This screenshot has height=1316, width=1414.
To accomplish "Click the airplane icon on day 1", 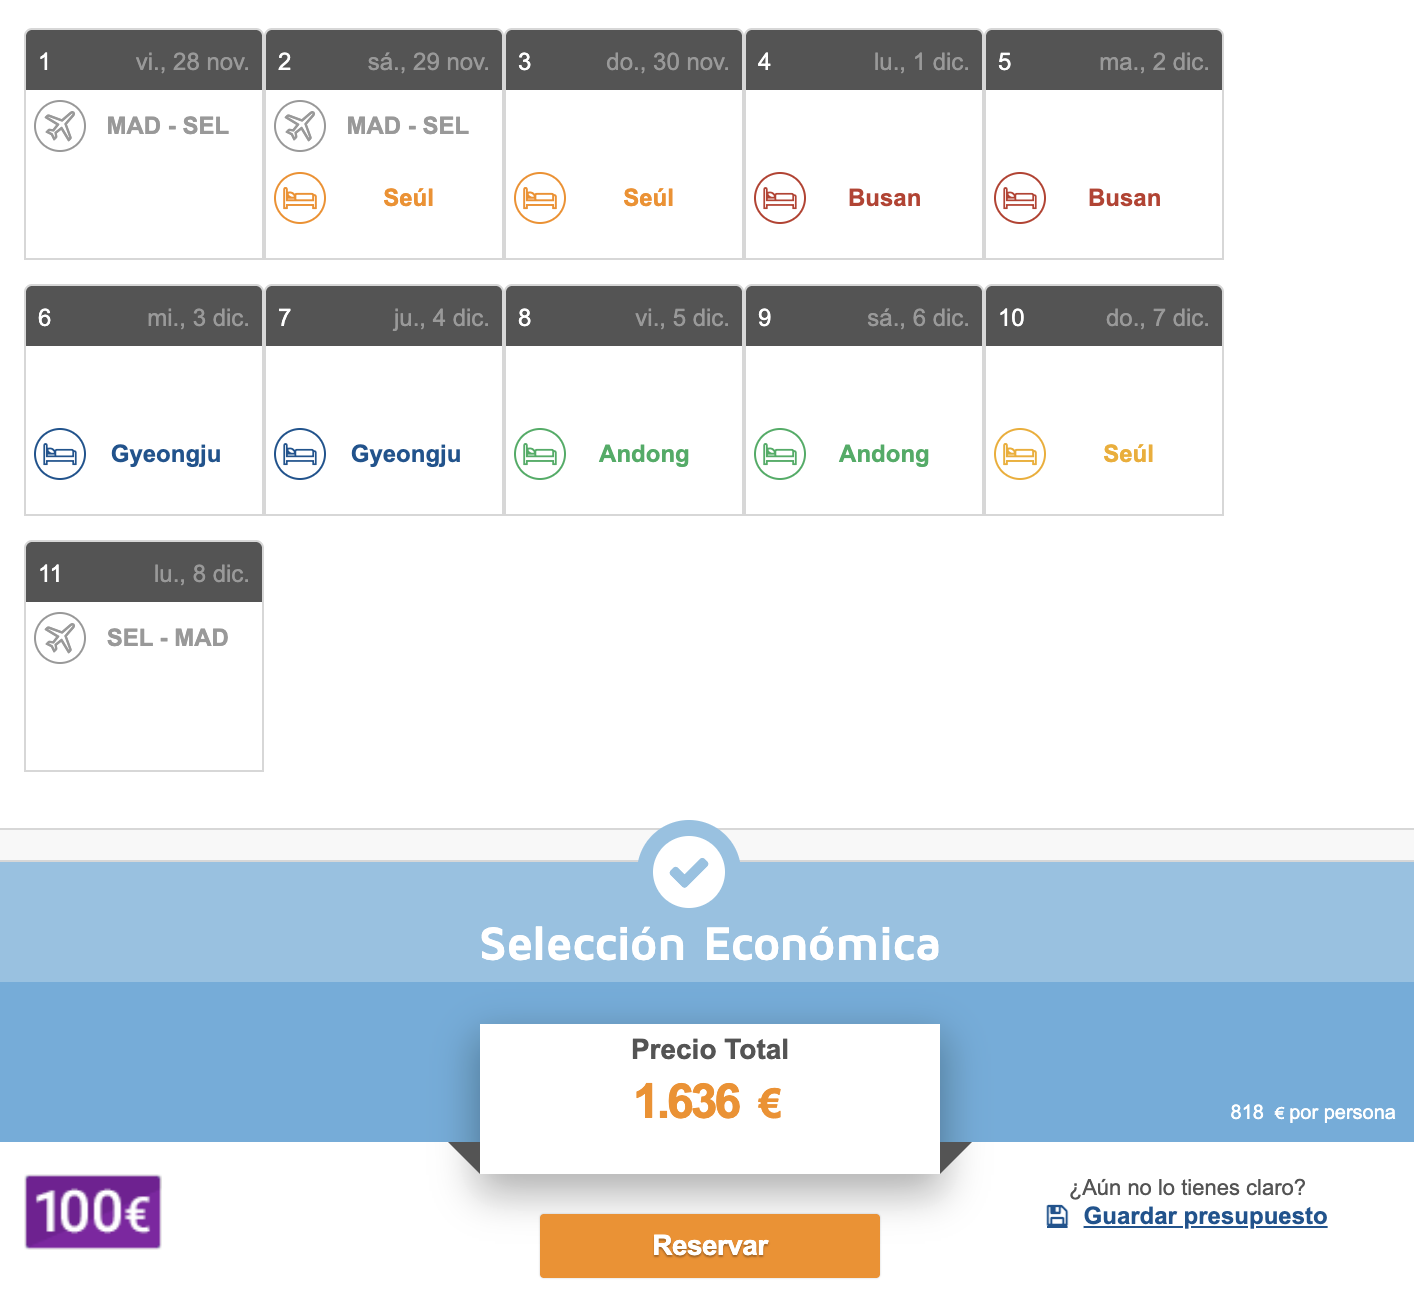I will (x=60, y=126).
